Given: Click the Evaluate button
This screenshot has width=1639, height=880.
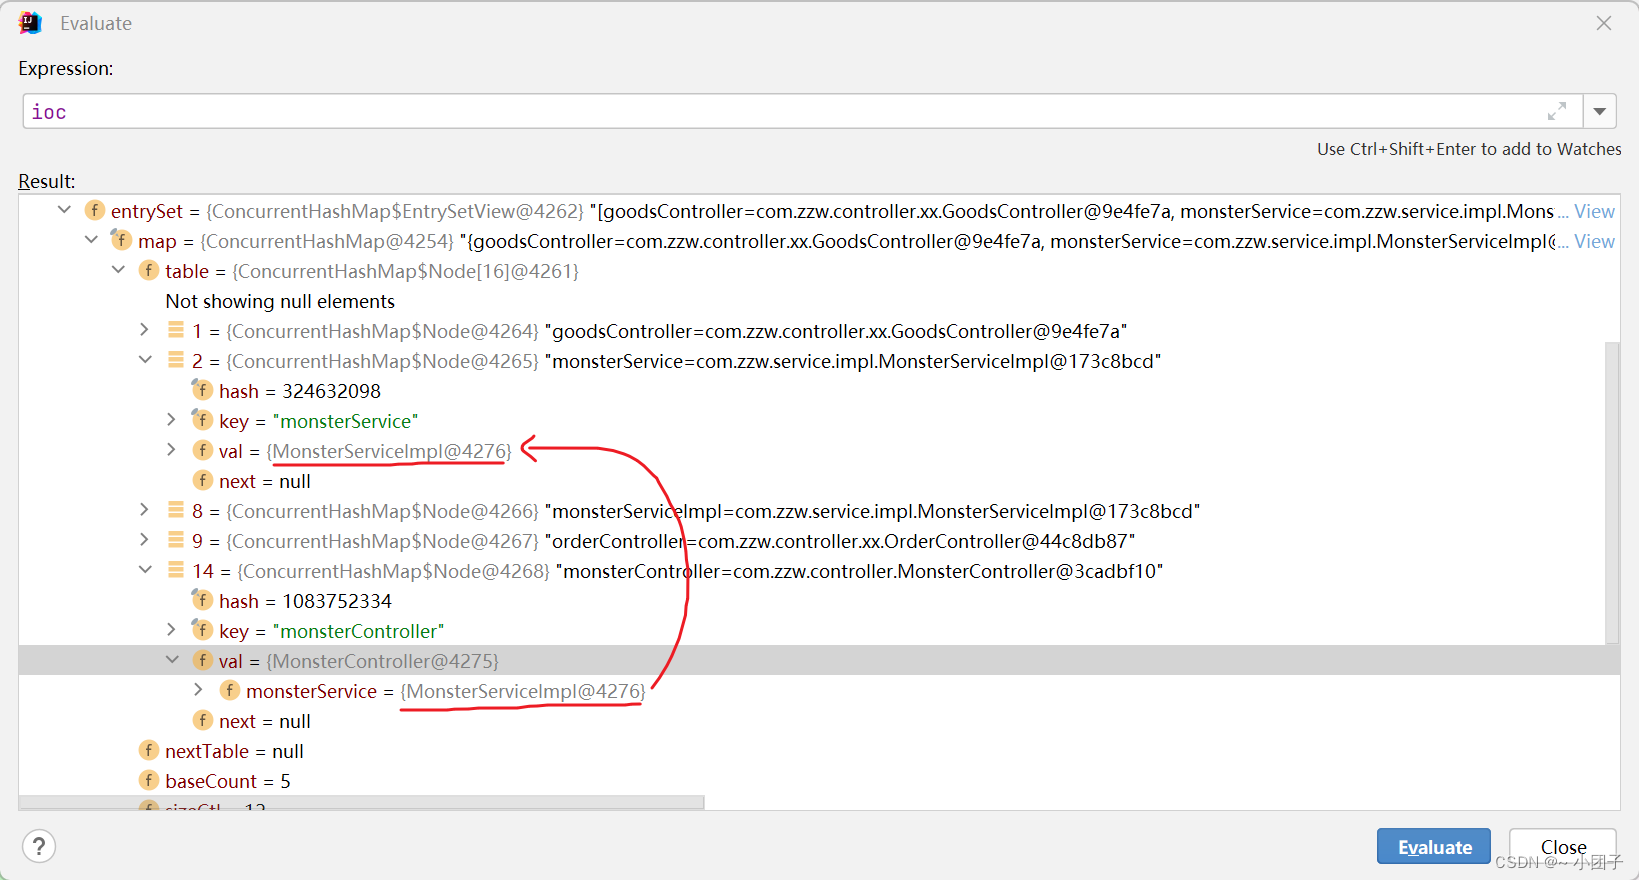Looking at the screenshot, I should tap(1434, 846).
